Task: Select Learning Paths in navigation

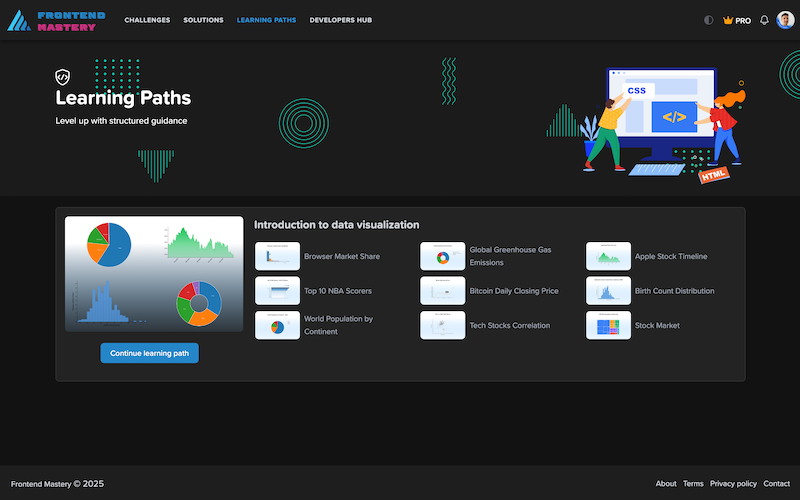Action: (x=266, y=20)
